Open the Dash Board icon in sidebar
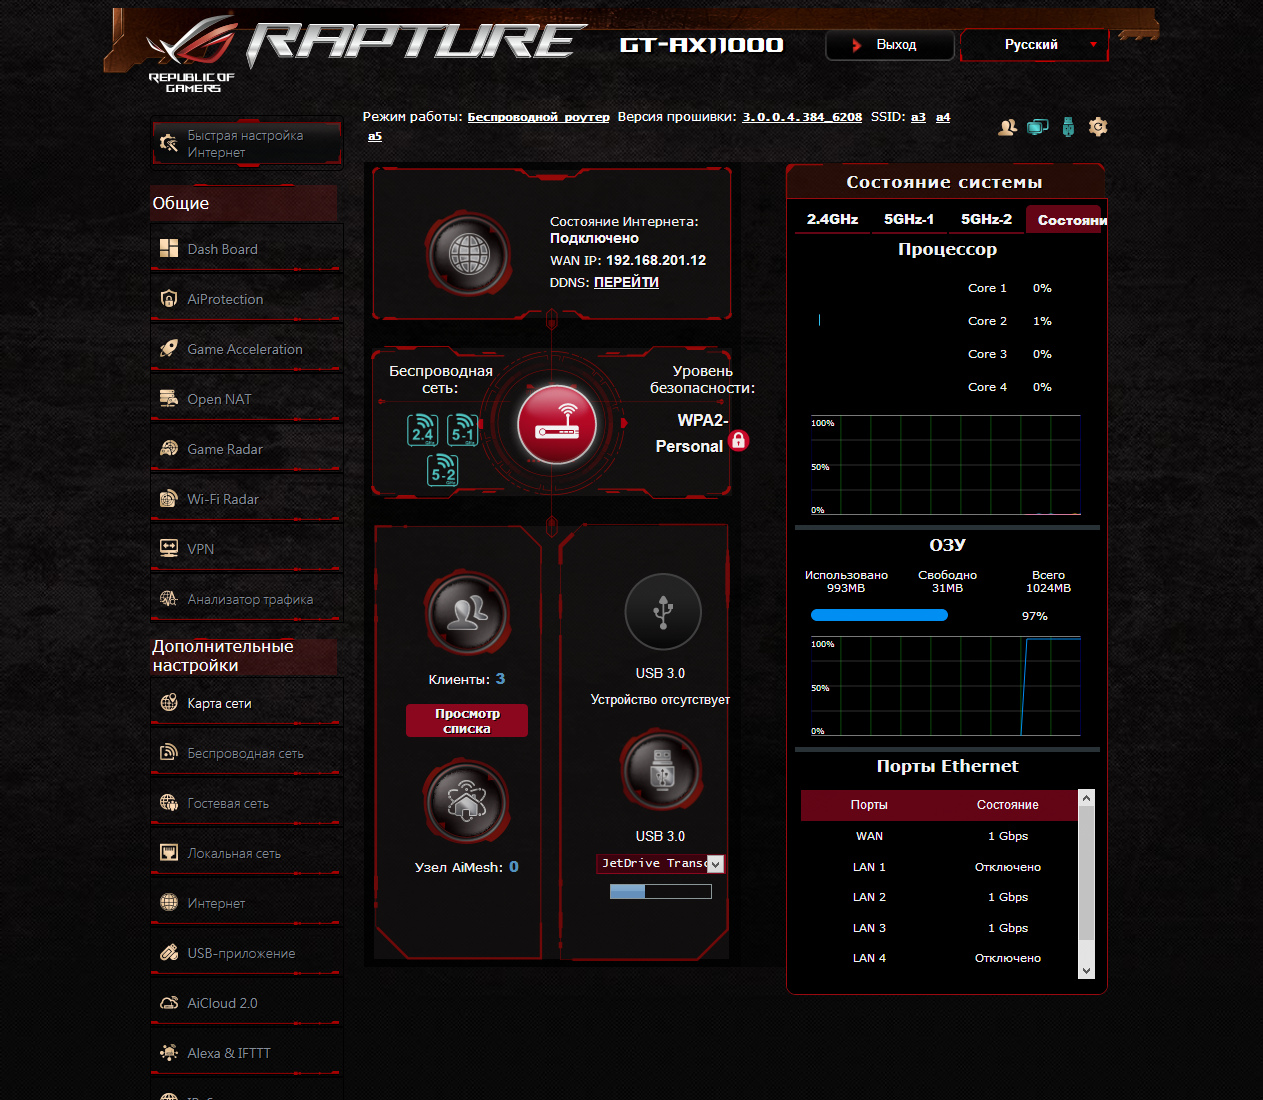Viewport: 1263px width, 1100px height. tap(169, 249)
